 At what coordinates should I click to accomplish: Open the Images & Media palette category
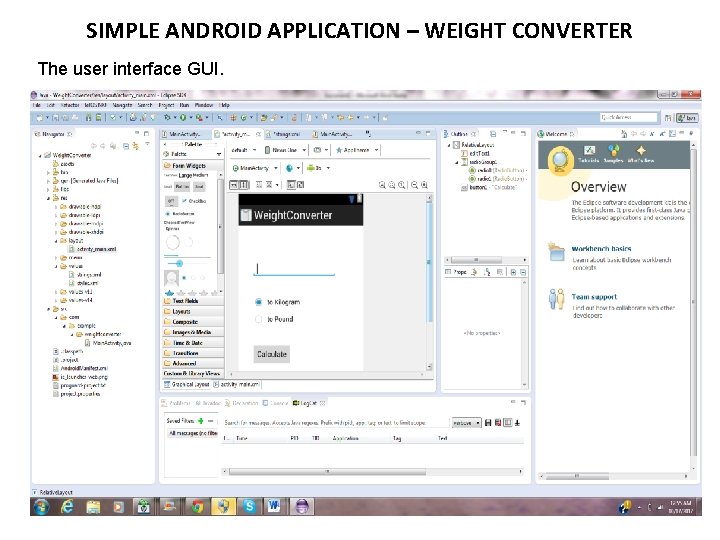point(191,332)
